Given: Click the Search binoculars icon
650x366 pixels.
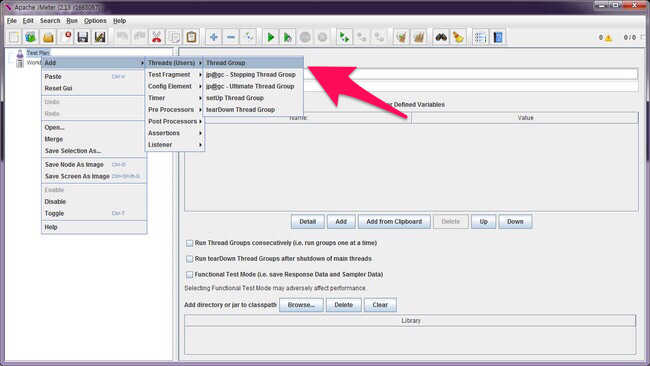Looking at the screenshot, I should point(441,37).
